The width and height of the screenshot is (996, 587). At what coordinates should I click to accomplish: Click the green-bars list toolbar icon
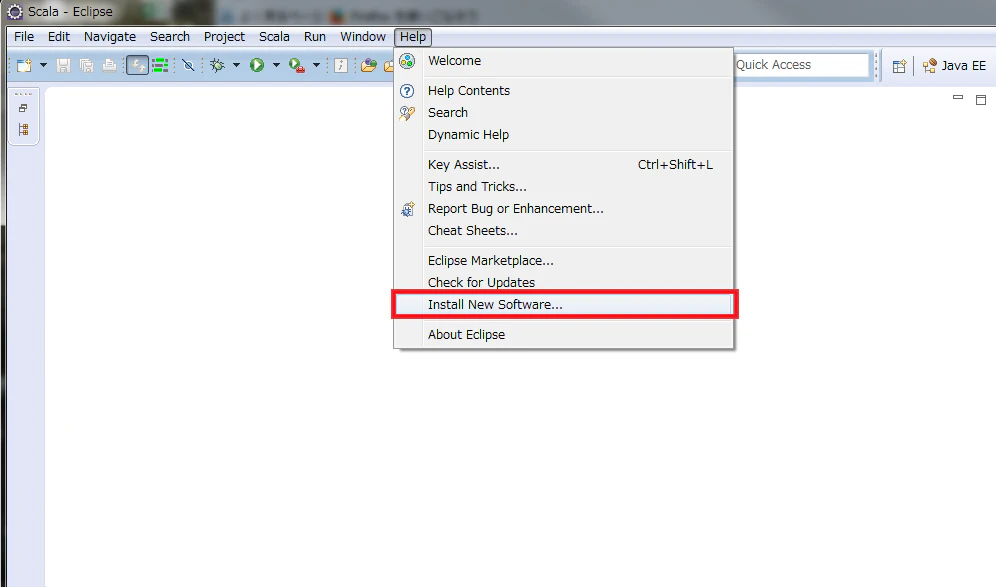[x=160, y=65]
